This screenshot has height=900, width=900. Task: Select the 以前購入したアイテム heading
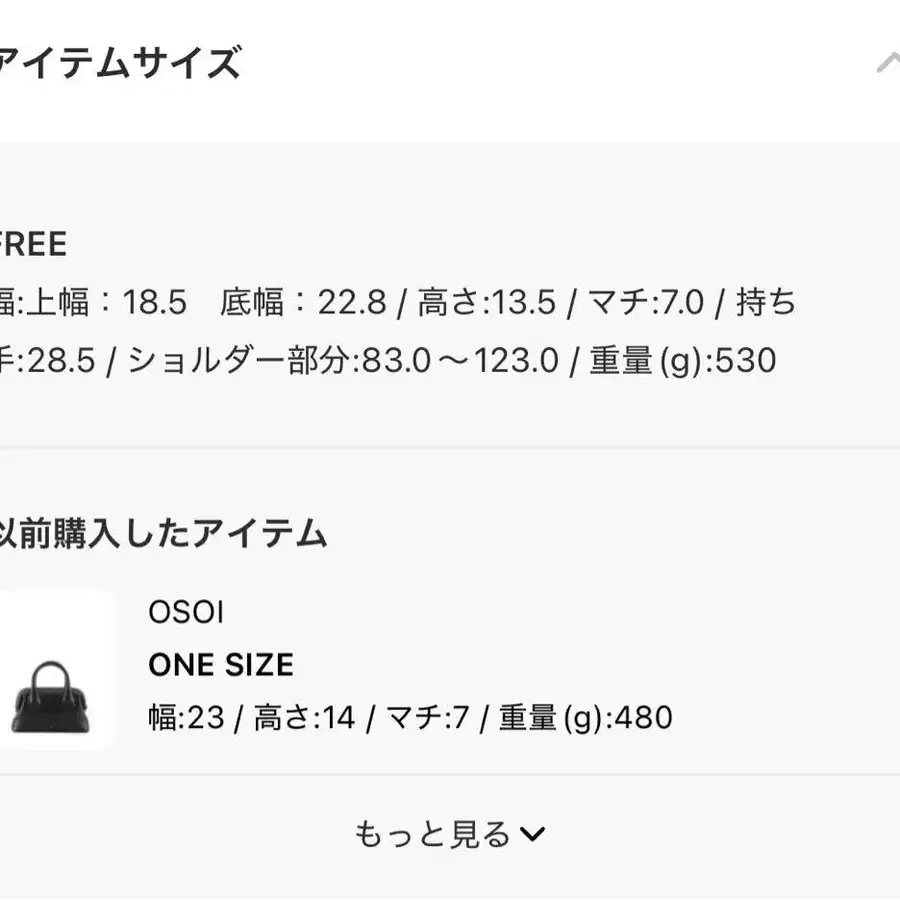coord(163,533)
